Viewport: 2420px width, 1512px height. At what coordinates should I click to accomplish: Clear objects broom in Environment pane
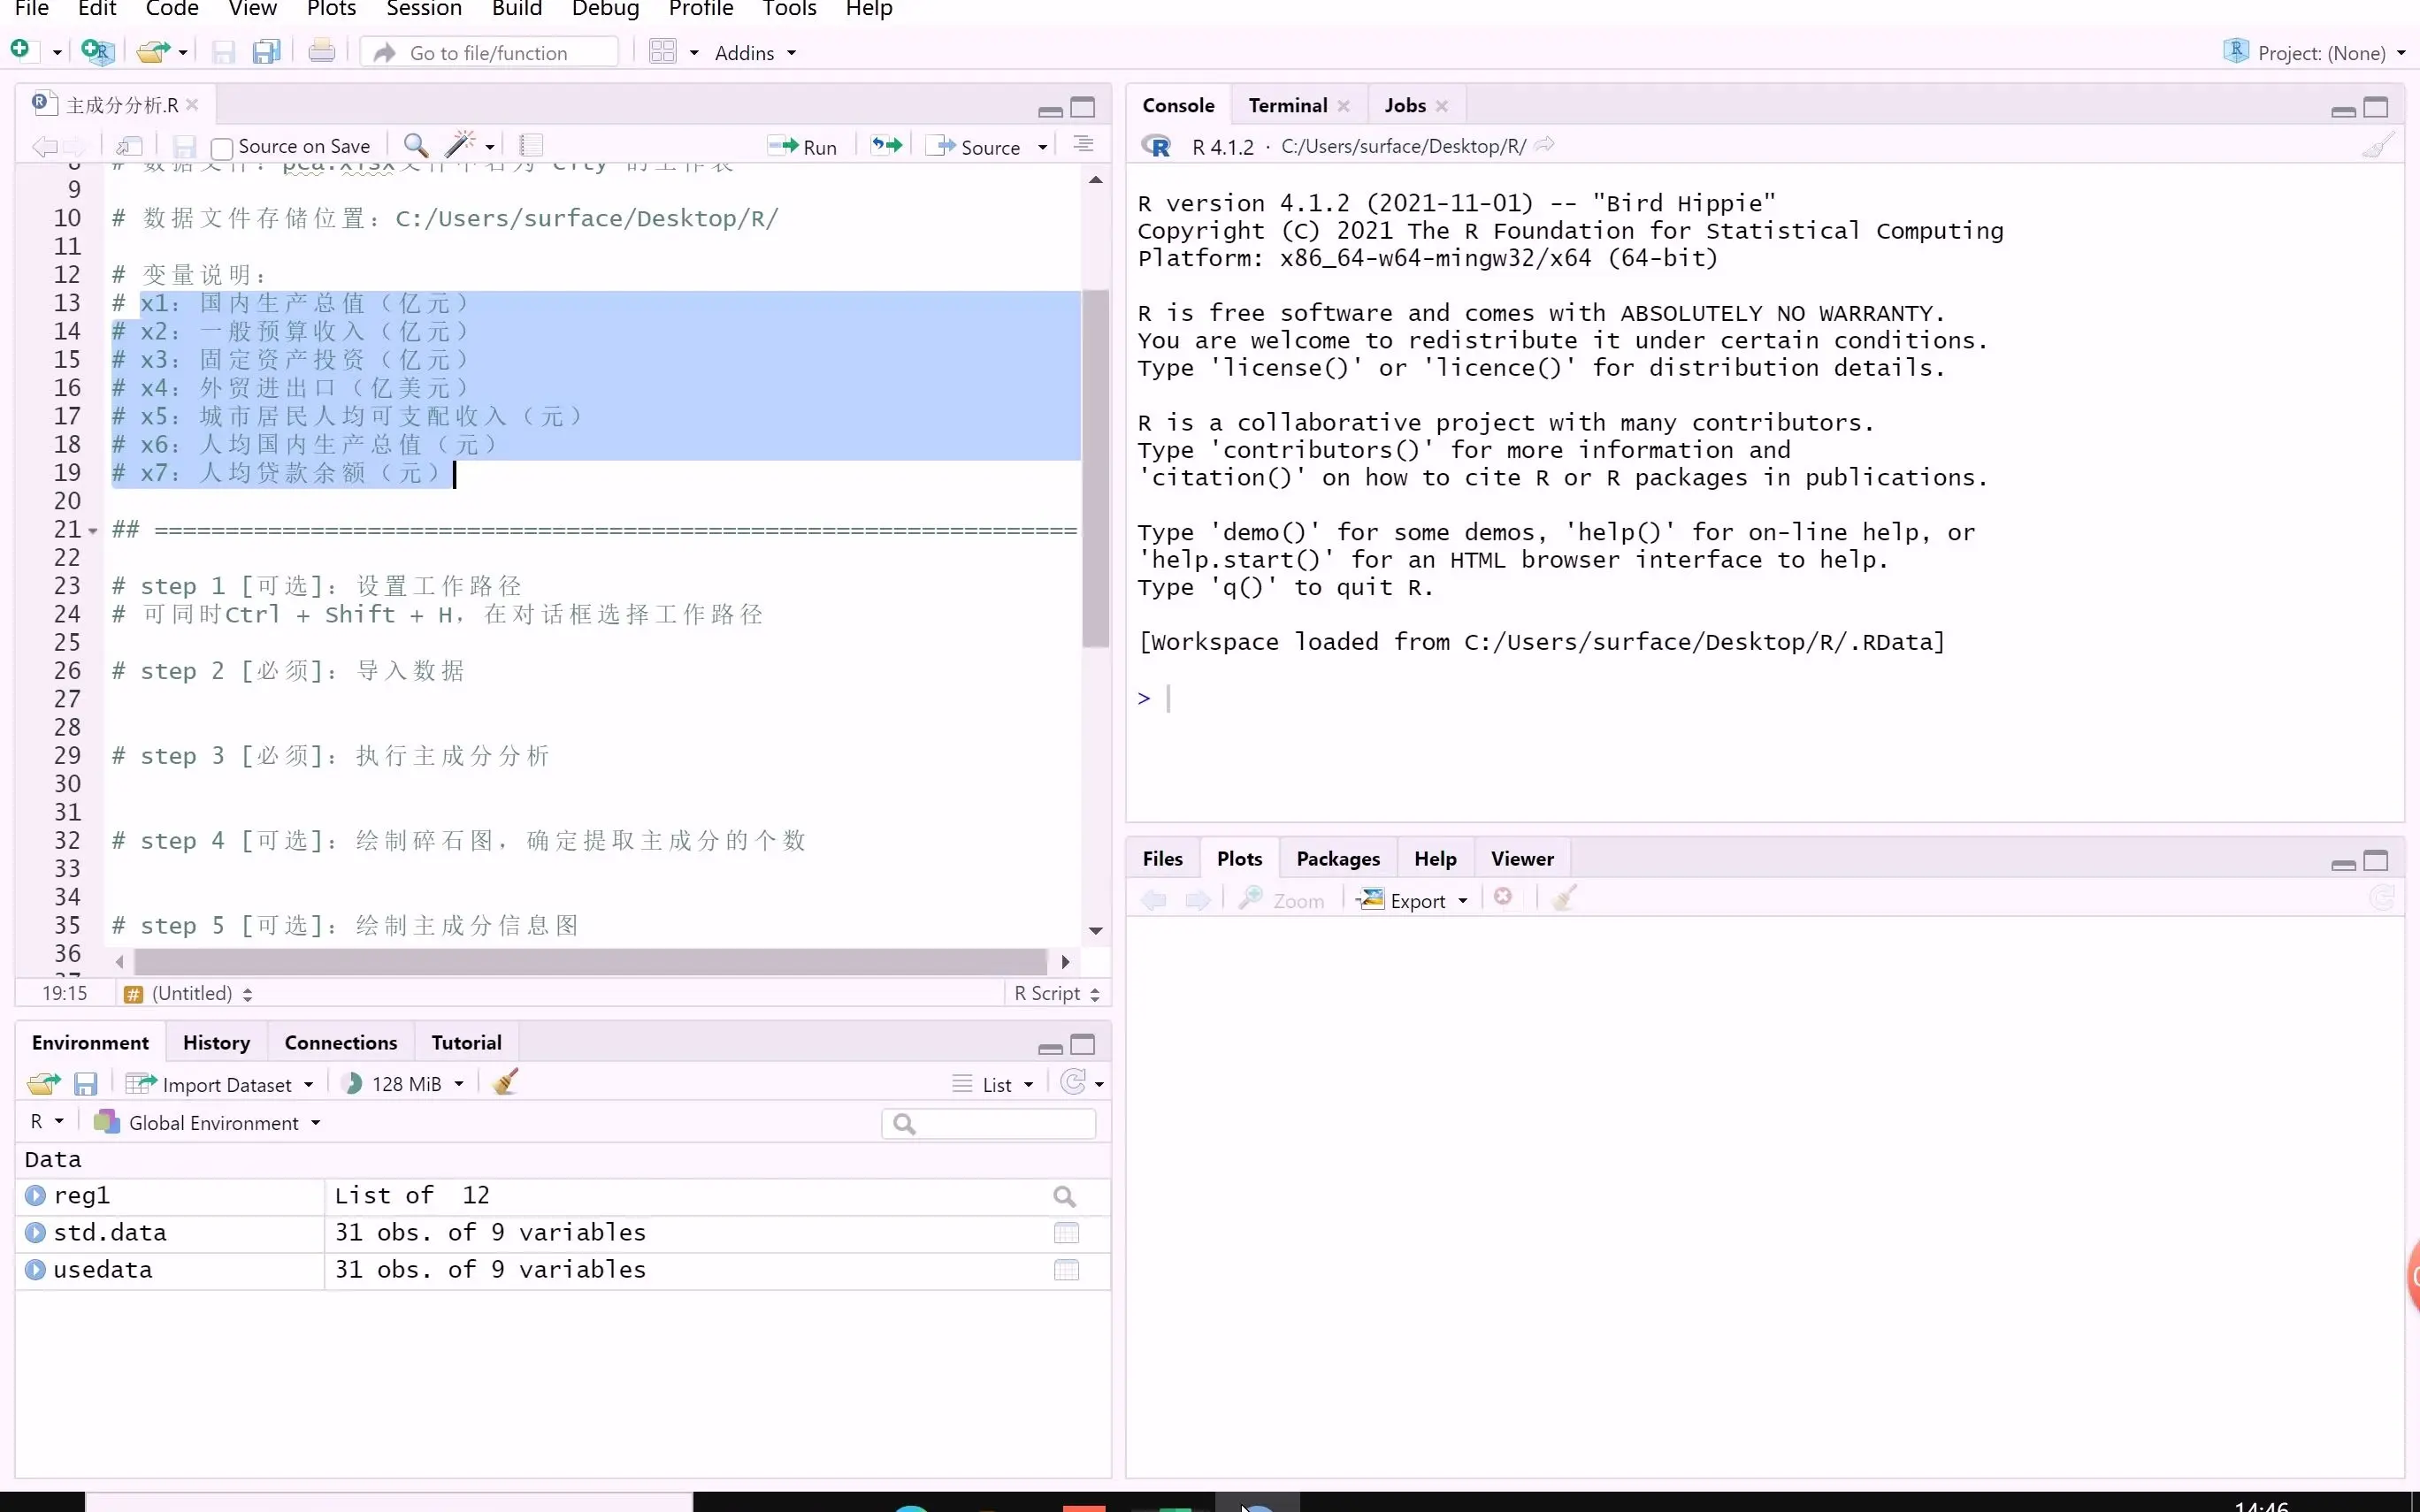click(506, 1082)
